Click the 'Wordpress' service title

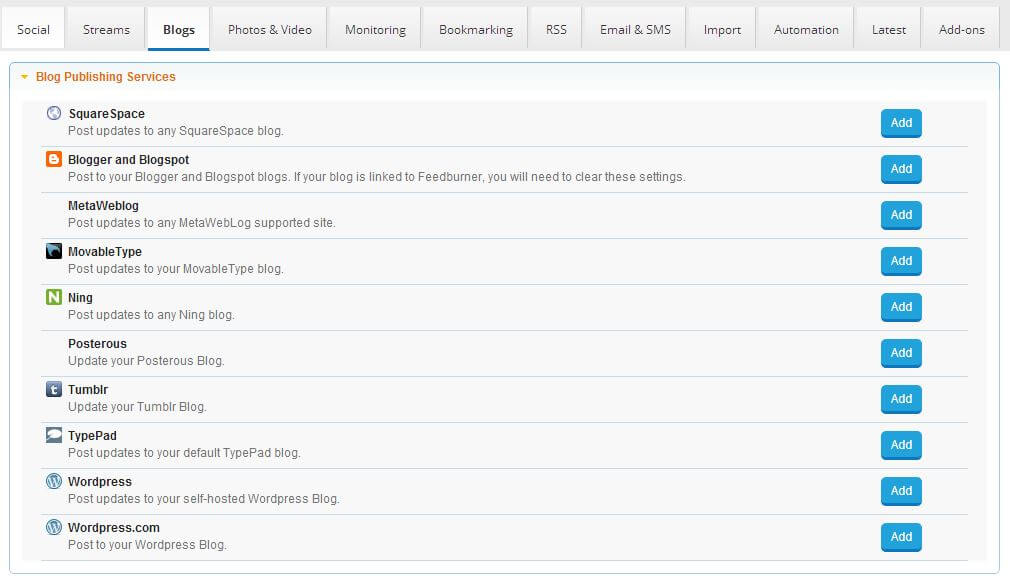[100, 482]
